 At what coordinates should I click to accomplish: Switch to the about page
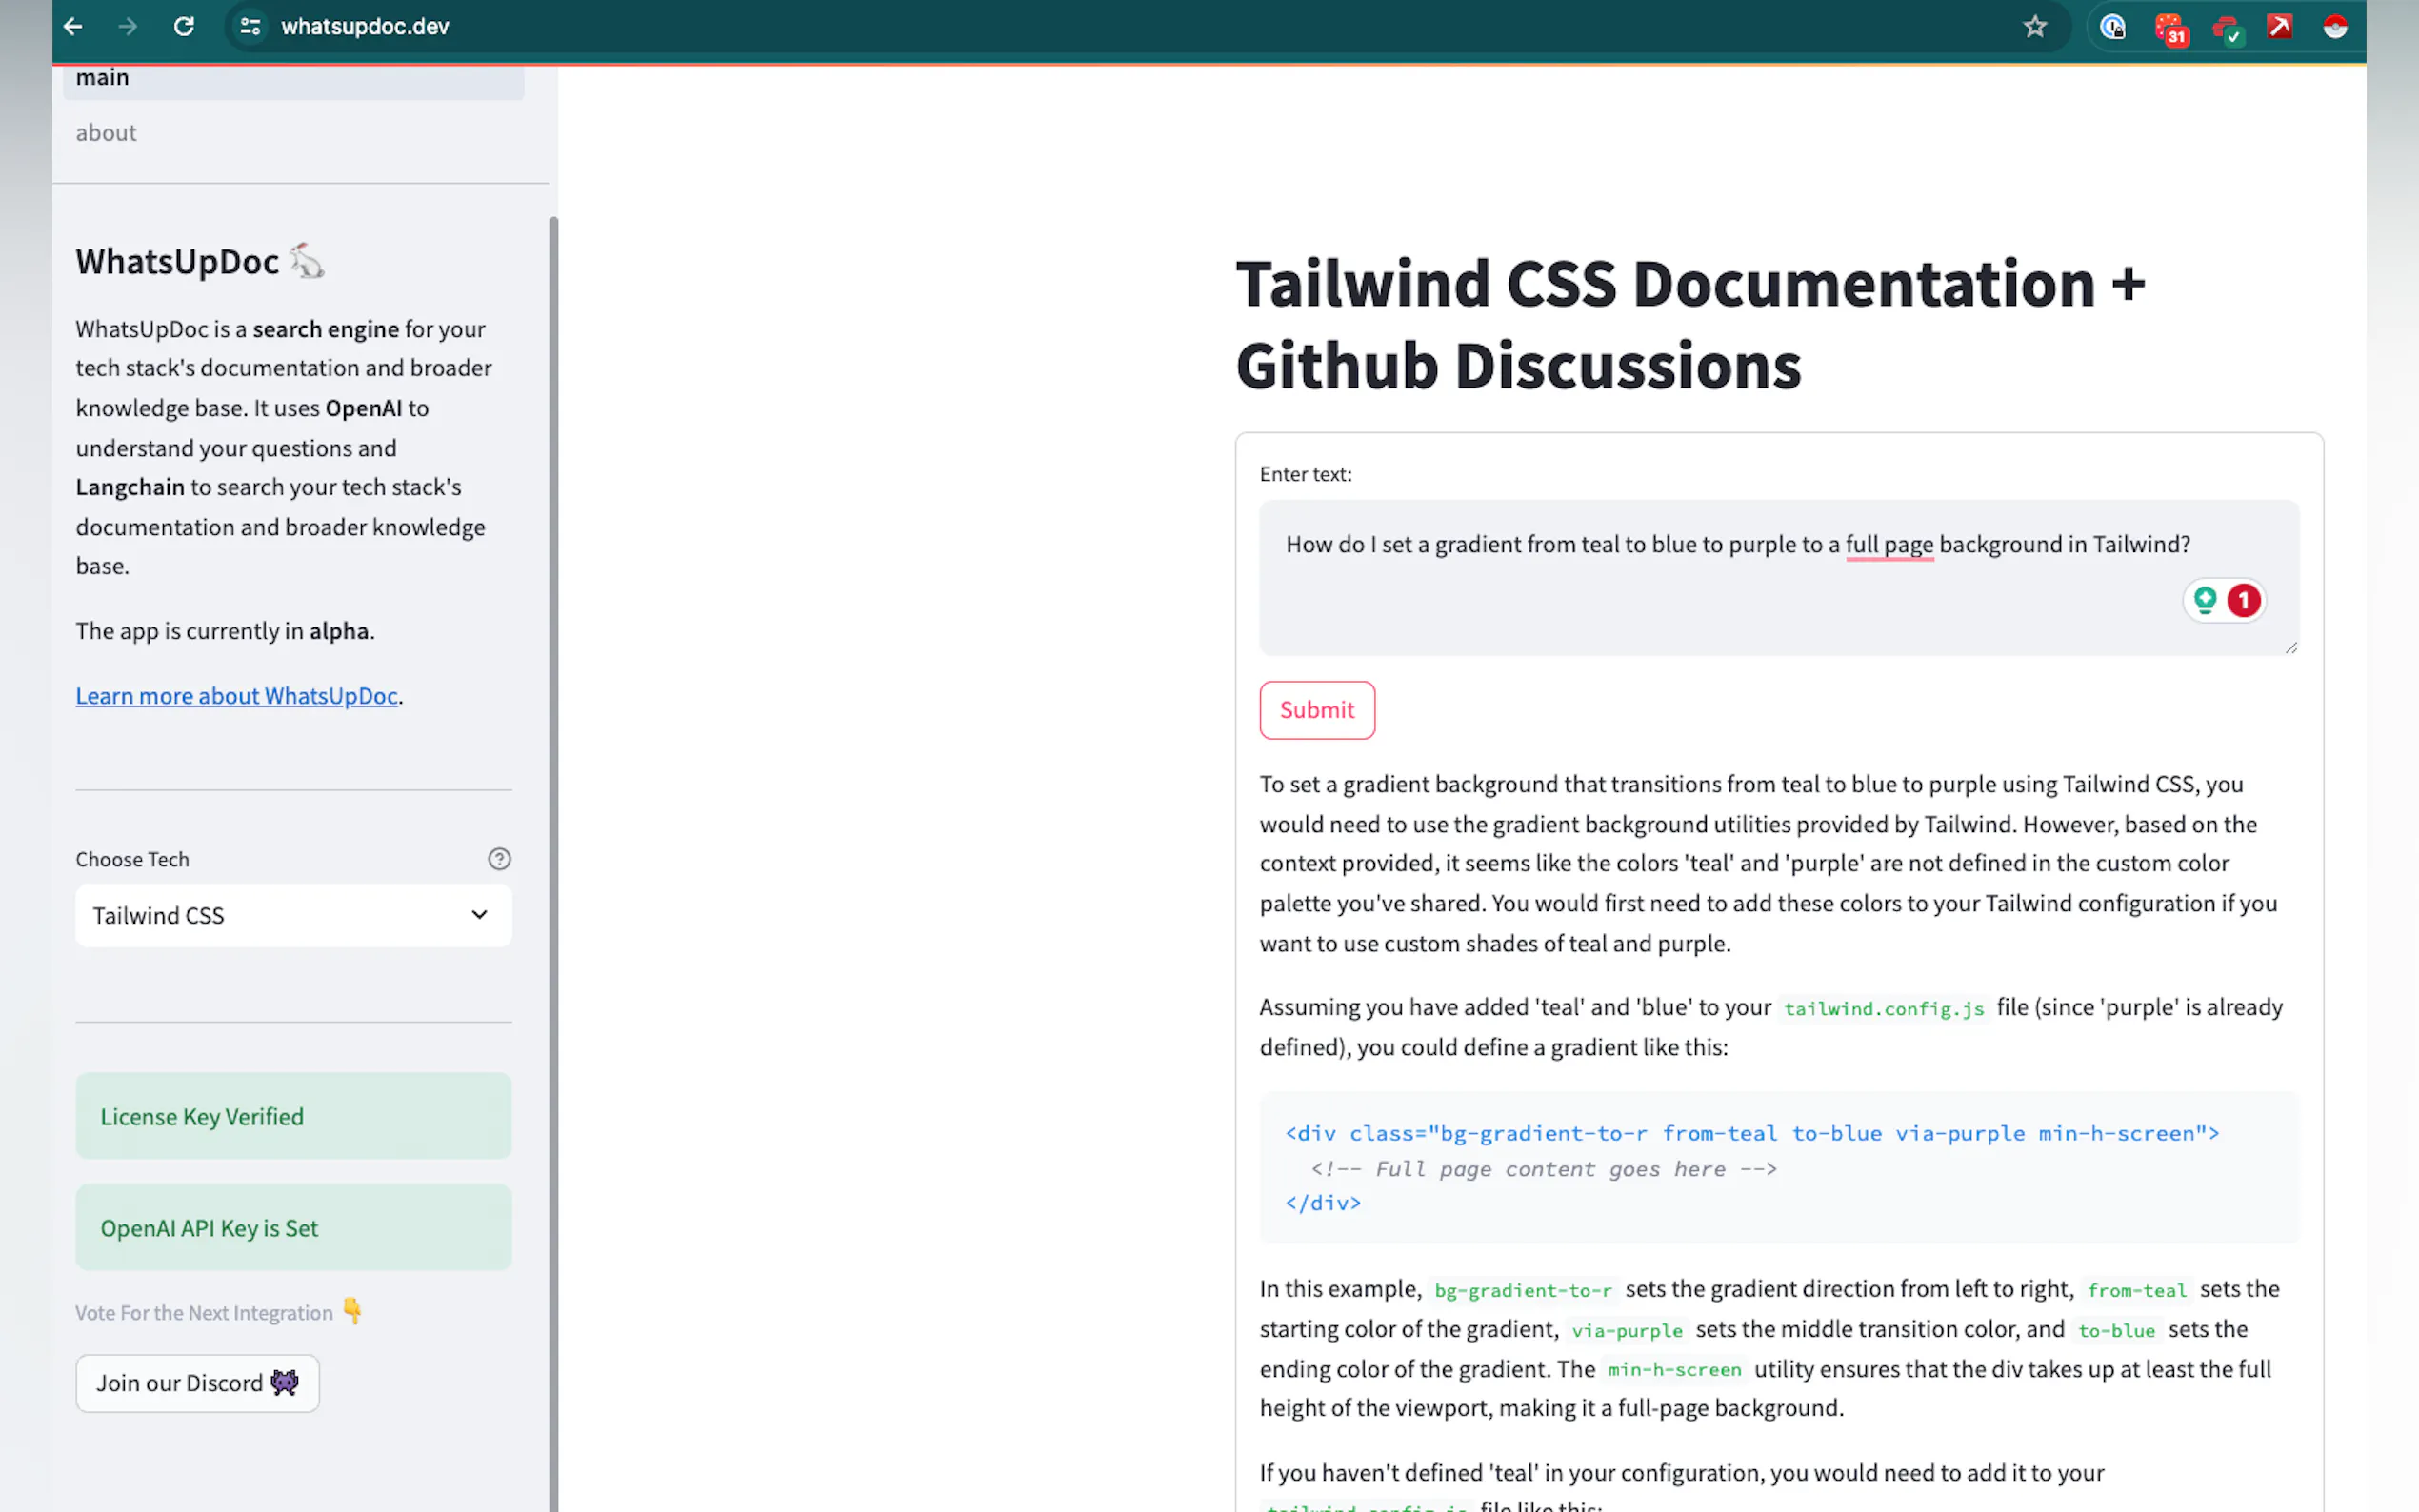(x=106, y=133)
